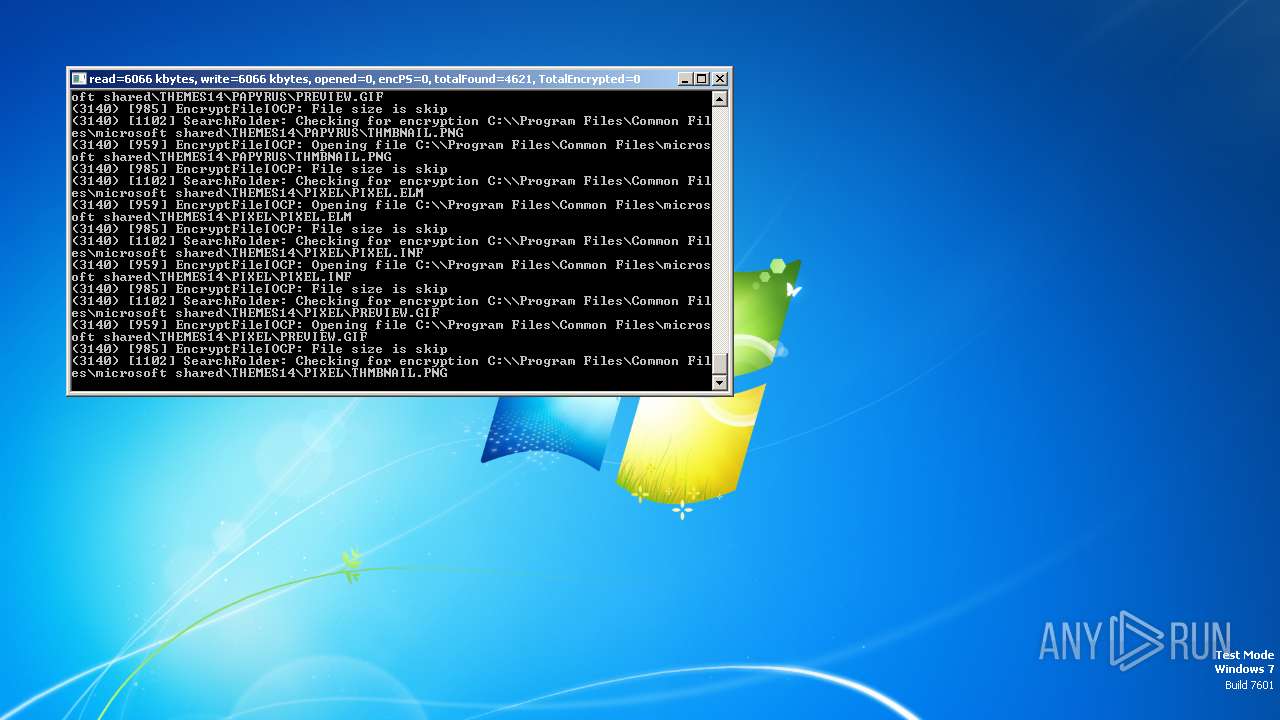Close the console window
This screenshot has height=720, width=1280.
(x=720, y=79)
